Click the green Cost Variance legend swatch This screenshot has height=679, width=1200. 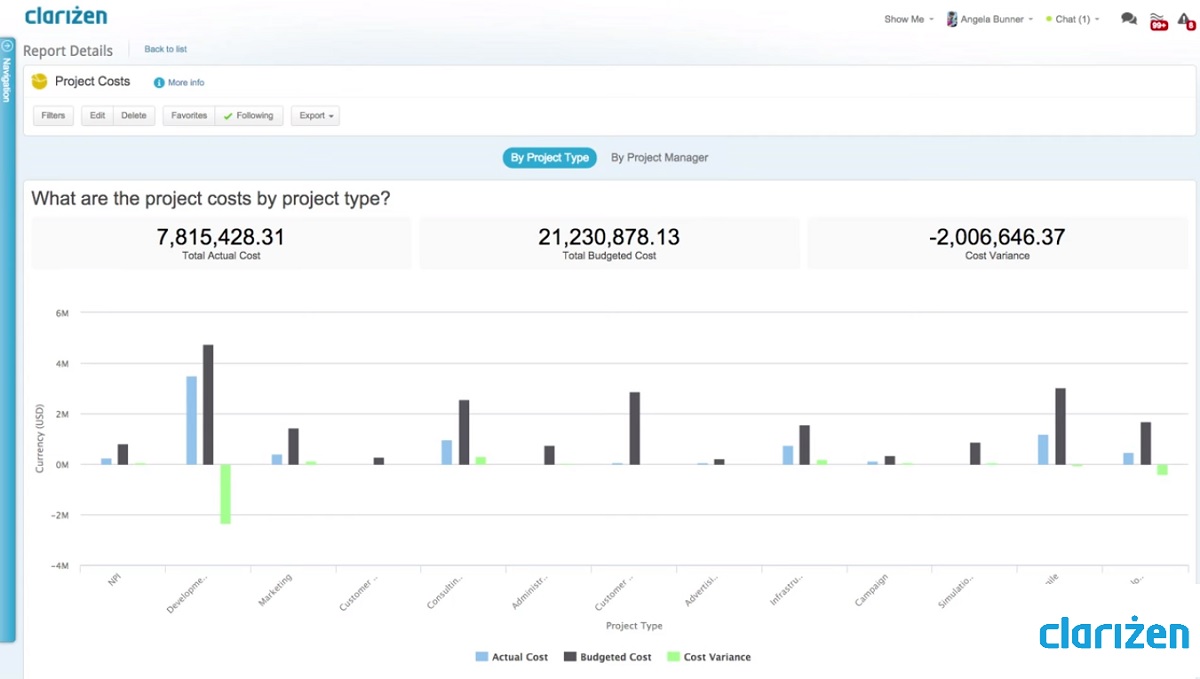(674, 657)
